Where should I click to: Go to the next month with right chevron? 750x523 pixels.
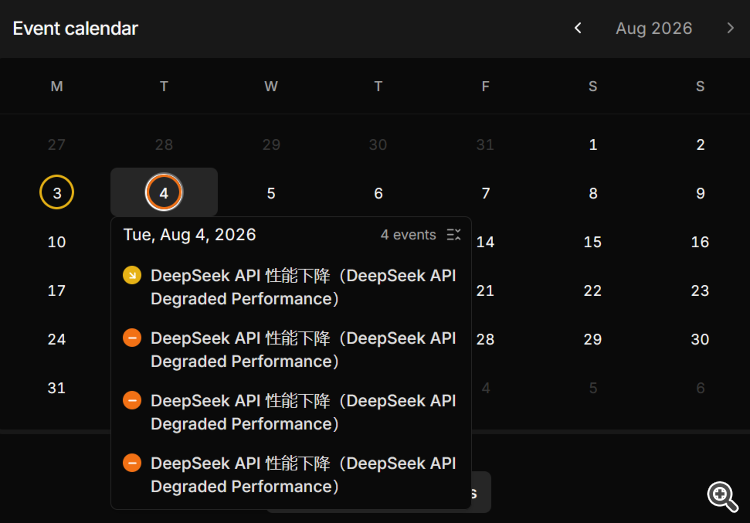(730, 28)
